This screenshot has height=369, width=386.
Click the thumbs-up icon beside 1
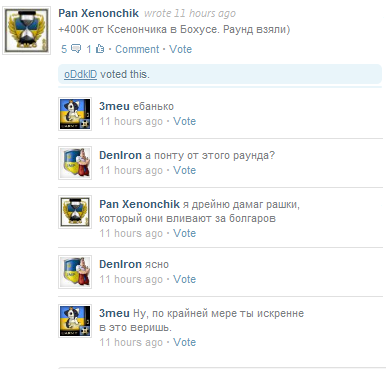pos(100,49)
